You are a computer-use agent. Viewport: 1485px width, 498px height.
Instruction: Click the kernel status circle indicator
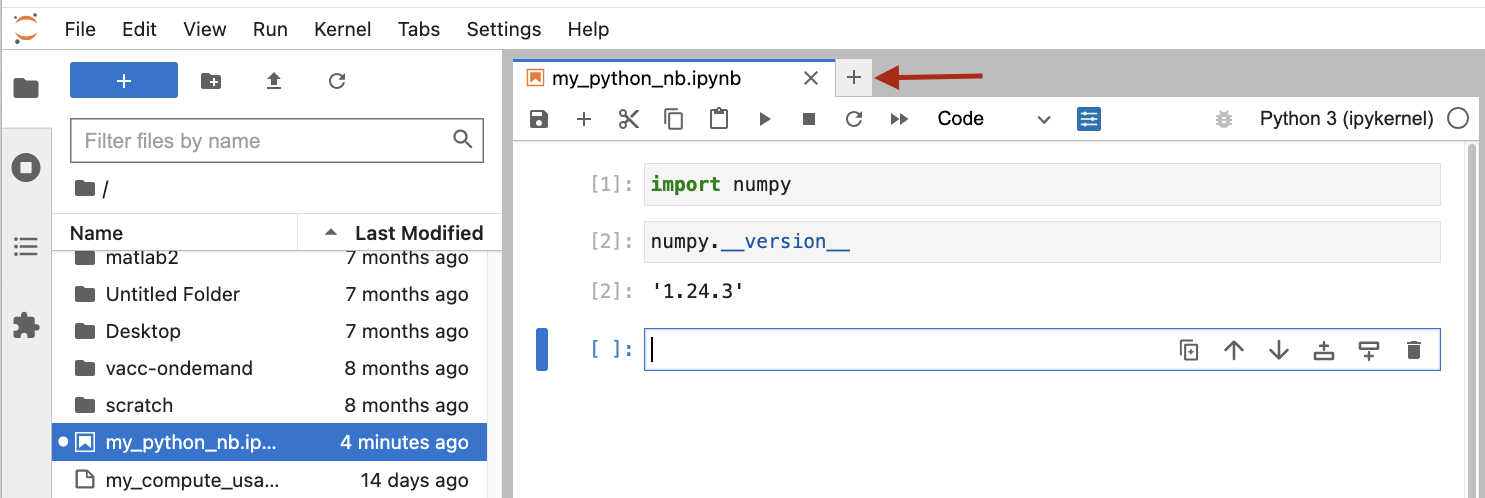click(x=1458, y=119)
